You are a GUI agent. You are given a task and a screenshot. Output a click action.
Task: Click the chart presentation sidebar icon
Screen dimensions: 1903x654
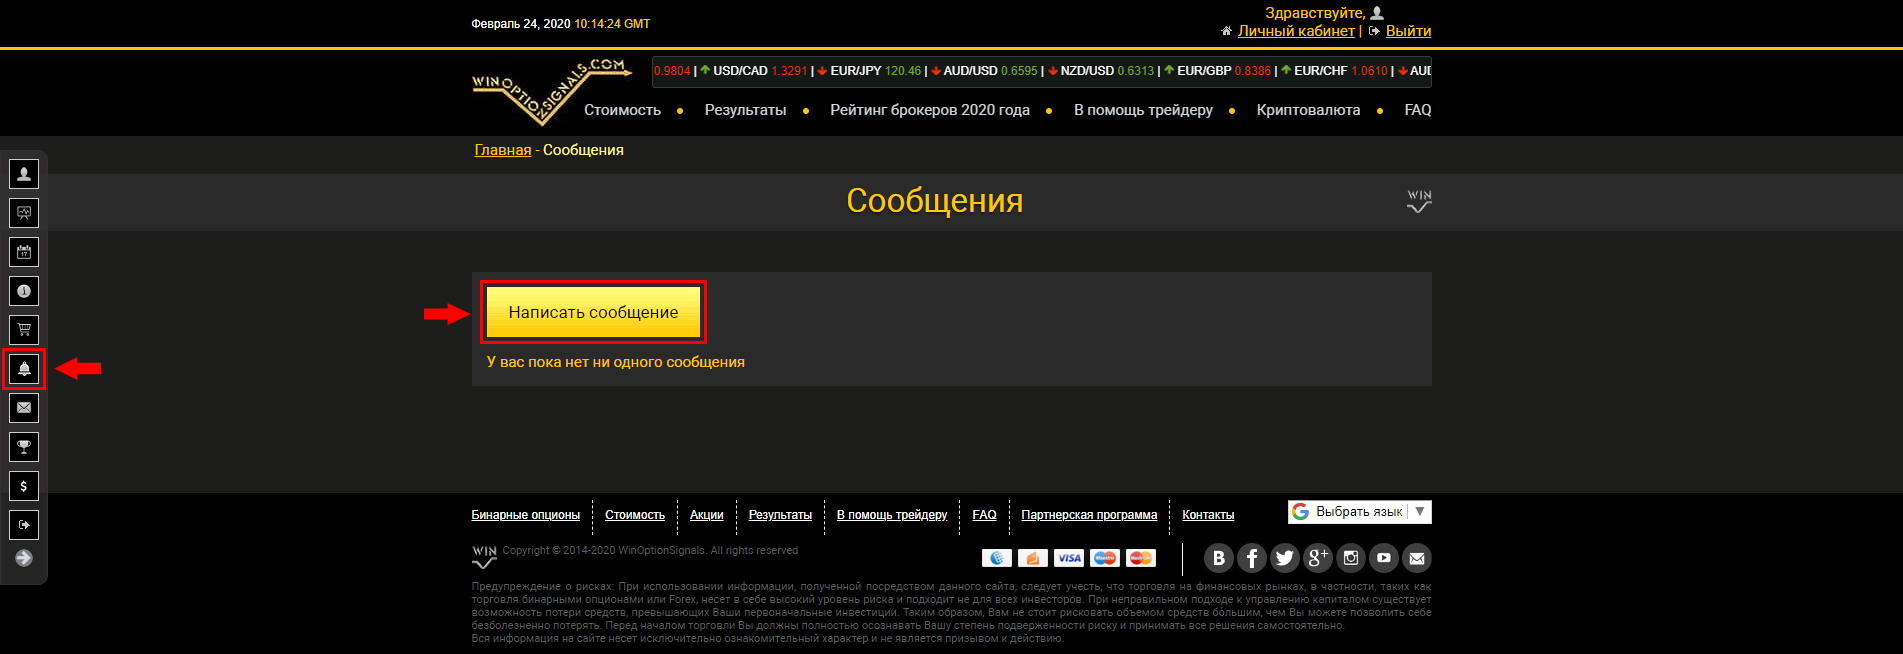point(24,213)
